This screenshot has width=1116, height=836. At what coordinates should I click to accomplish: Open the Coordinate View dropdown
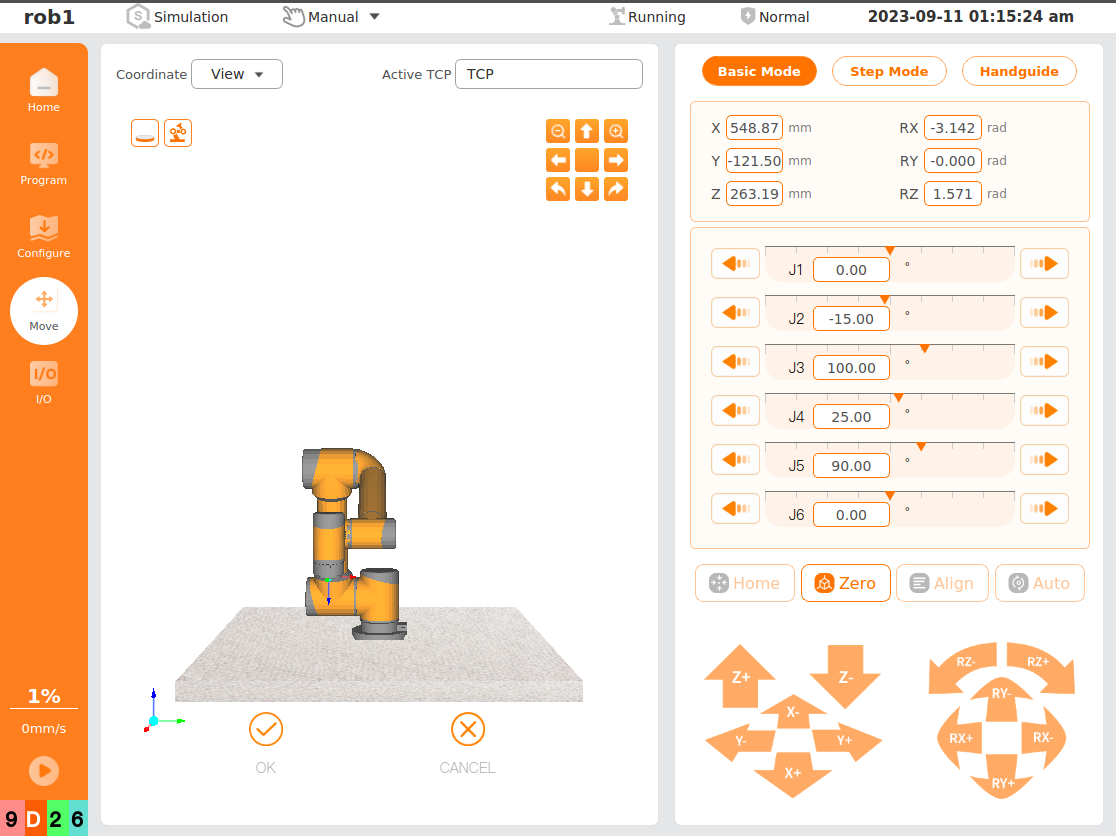pos(237,74)
